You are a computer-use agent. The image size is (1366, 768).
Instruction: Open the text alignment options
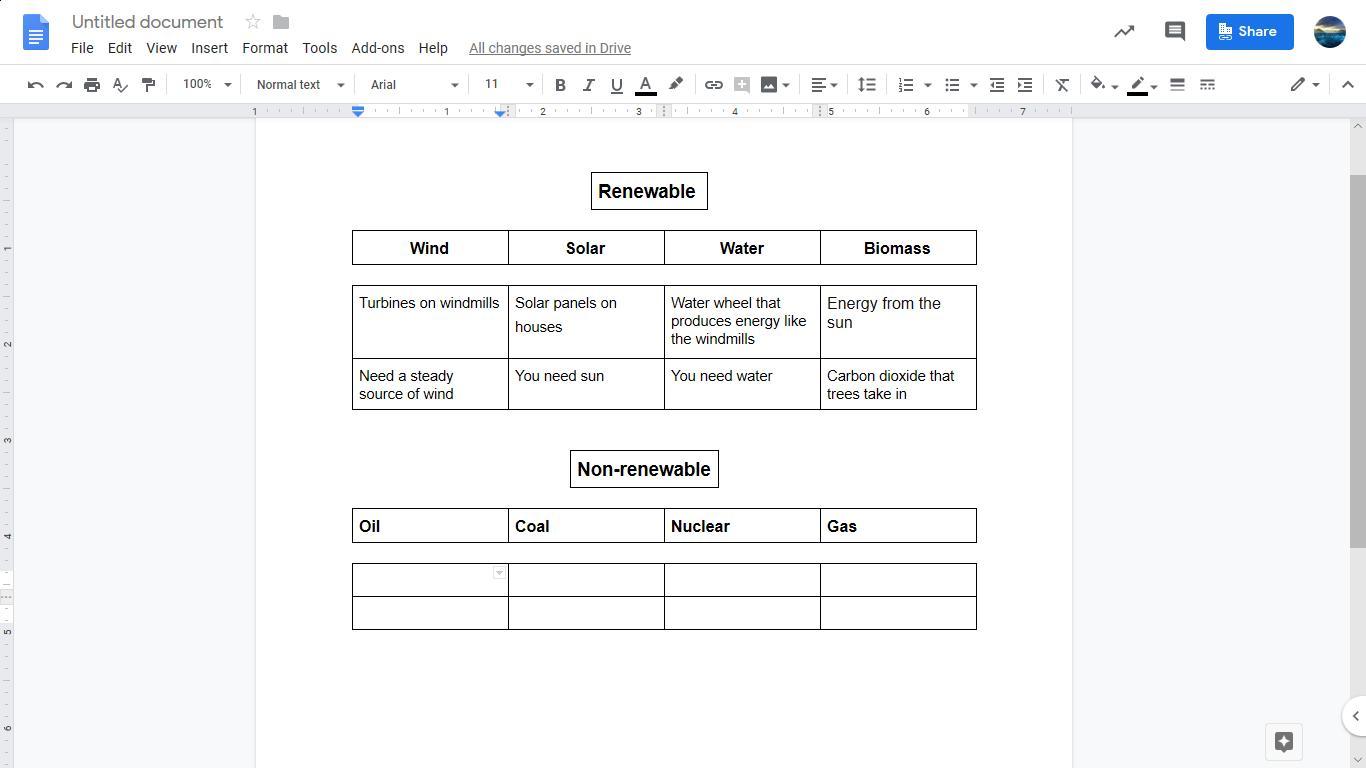coord(824,85)
